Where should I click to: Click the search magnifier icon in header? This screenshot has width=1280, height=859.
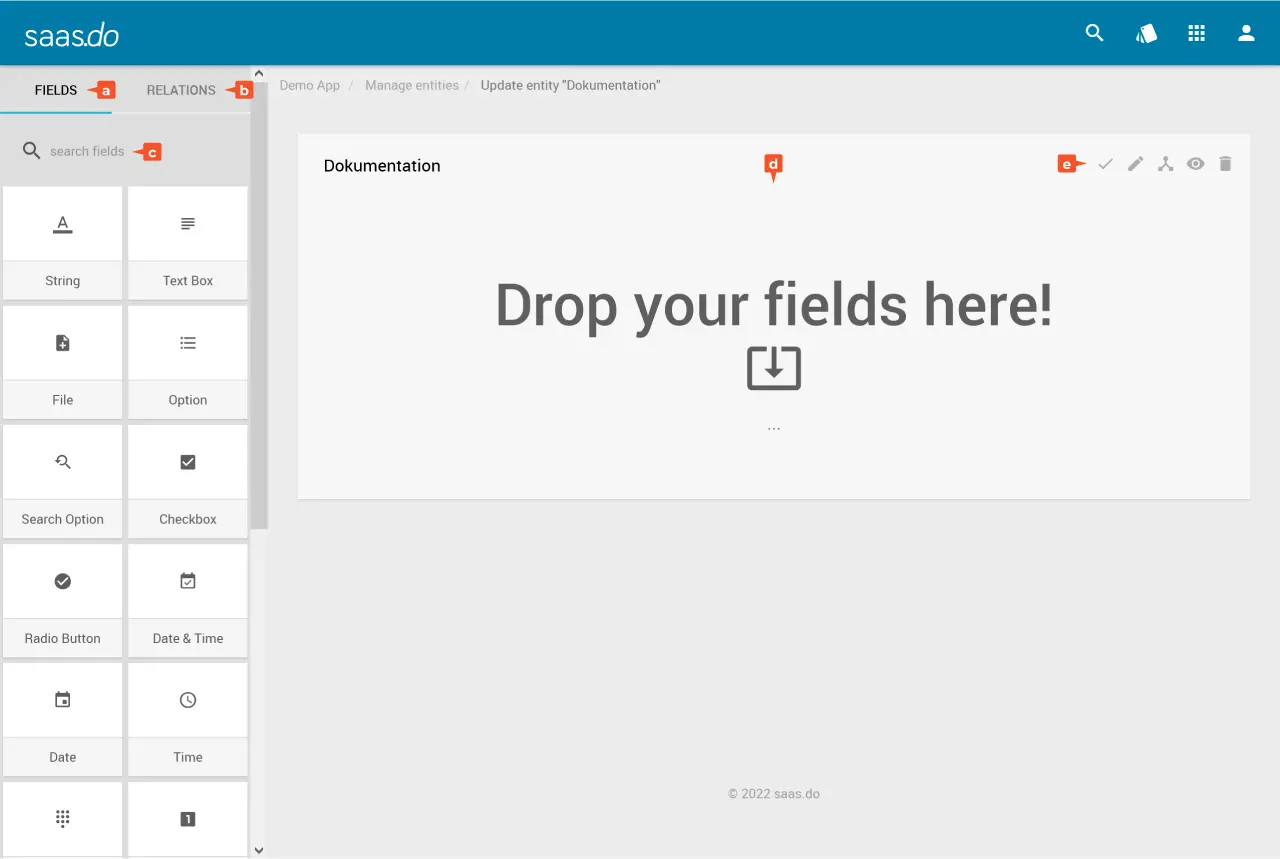tap(1094, 33)
